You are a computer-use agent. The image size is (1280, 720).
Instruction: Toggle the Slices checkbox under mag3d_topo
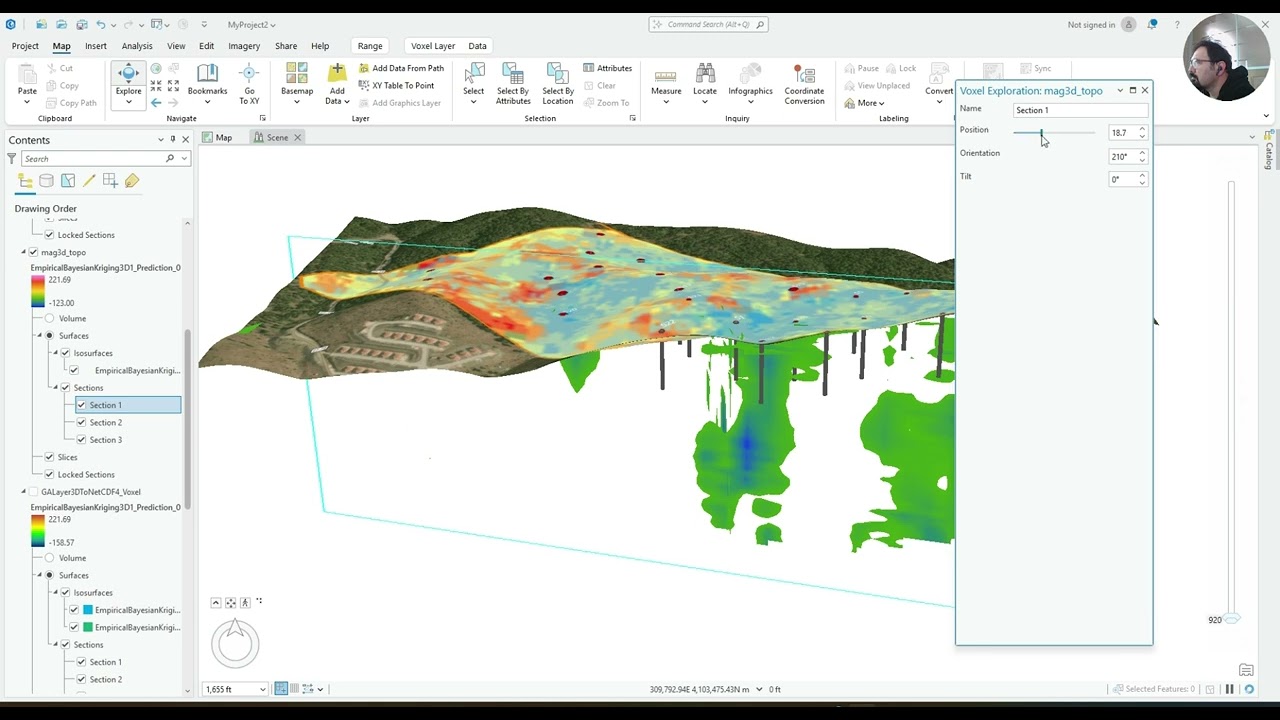click(50, 457)
